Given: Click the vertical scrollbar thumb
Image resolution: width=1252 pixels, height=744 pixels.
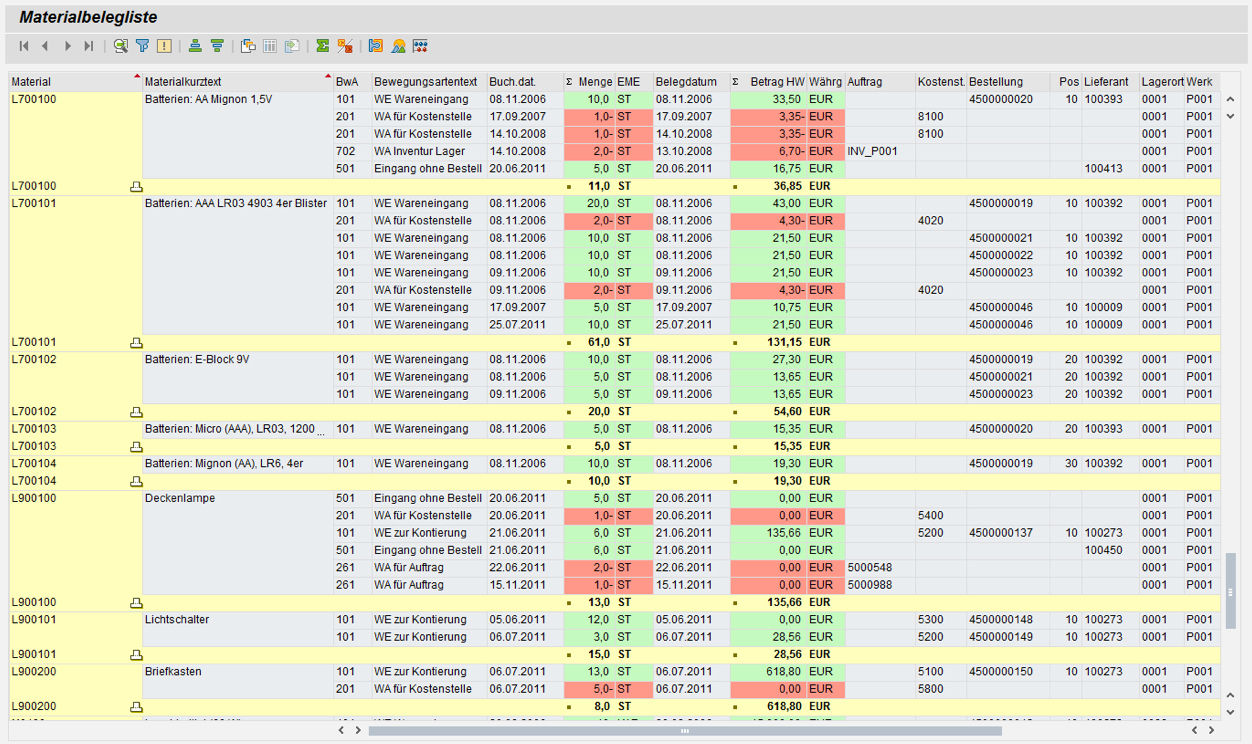Looking at the screenshot, I should [1230, 591].
